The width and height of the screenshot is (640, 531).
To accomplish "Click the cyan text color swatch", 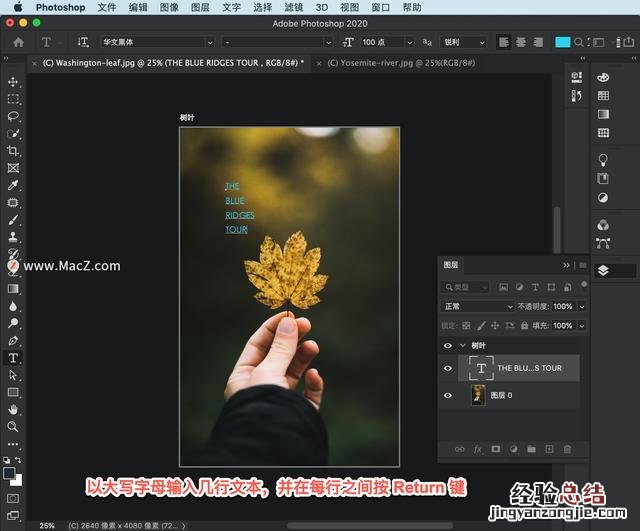I will click(563, 43).
